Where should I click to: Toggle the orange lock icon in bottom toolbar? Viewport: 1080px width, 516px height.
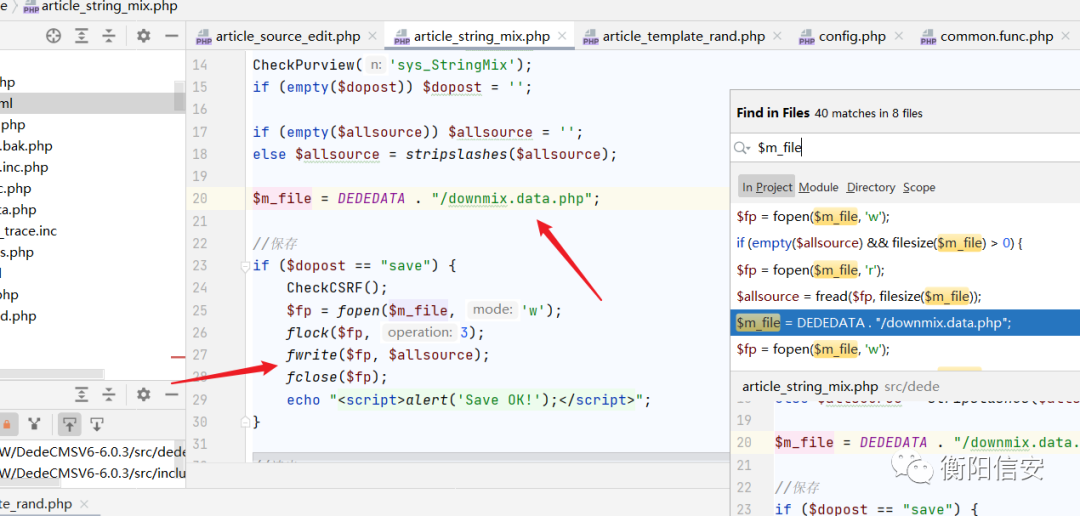(6, 424)
